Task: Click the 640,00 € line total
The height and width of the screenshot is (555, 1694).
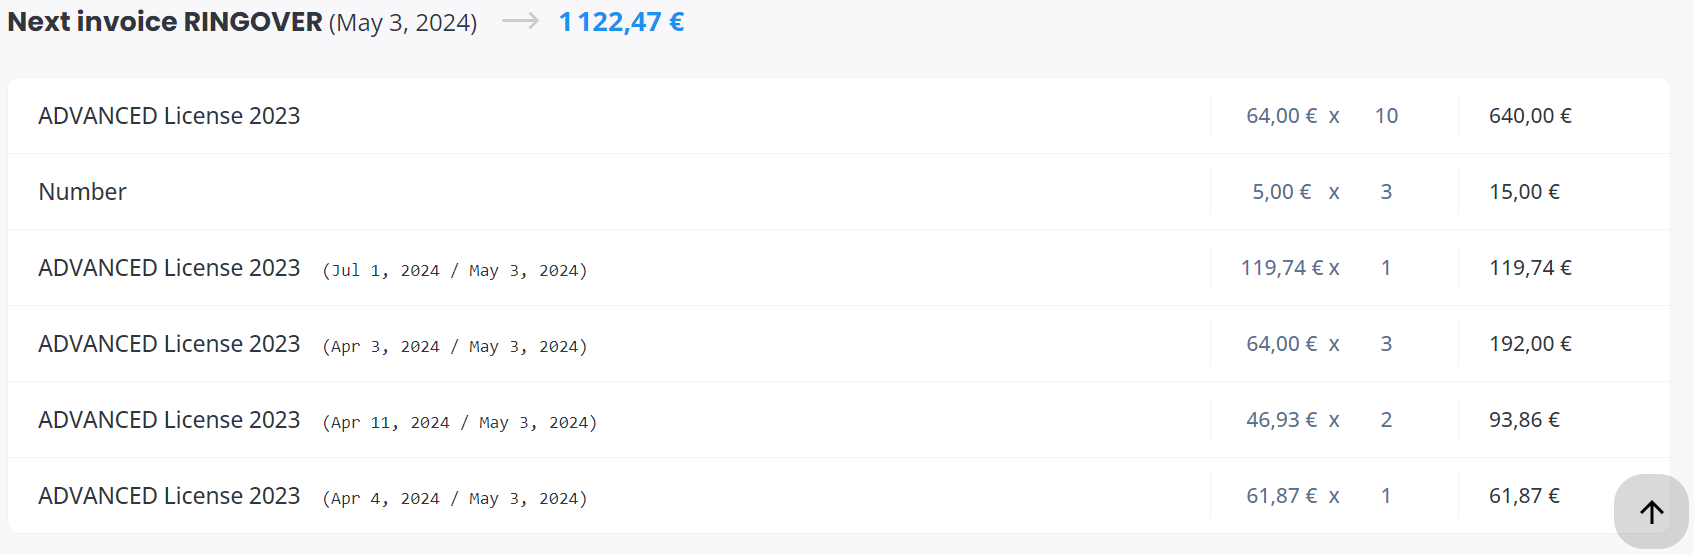Action: click(x=1530, y=116)
